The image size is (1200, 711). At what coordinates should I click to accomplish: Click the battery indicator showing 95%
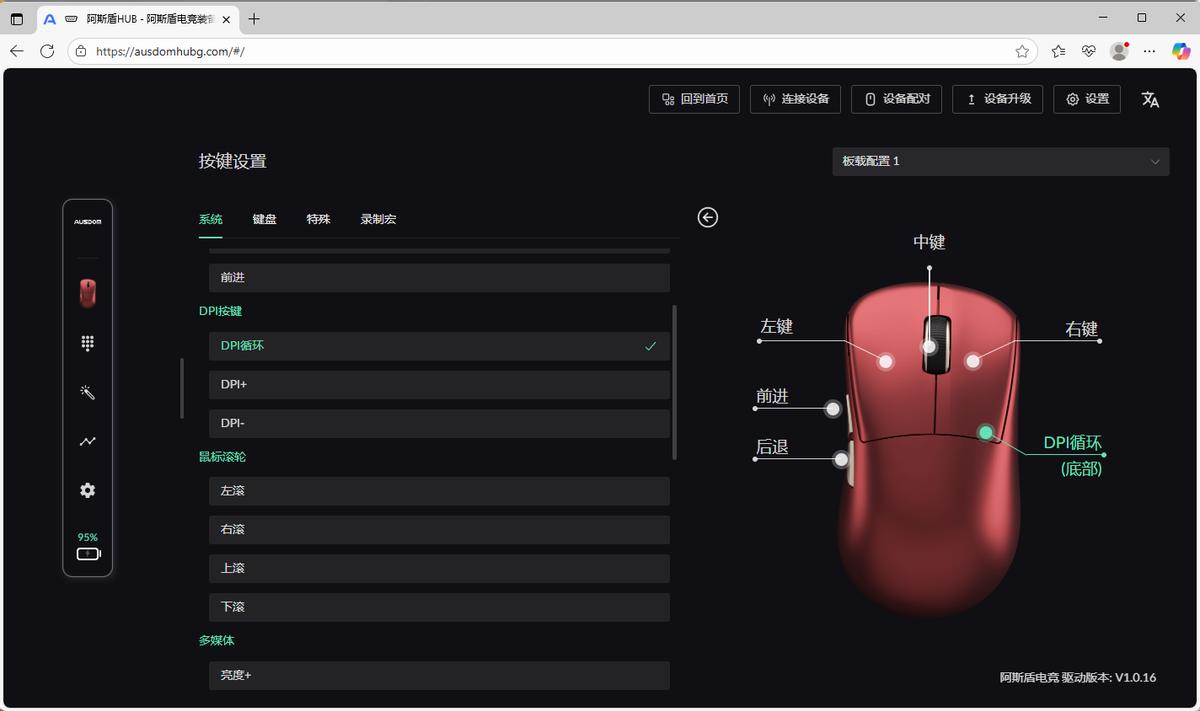coord(87,546)
